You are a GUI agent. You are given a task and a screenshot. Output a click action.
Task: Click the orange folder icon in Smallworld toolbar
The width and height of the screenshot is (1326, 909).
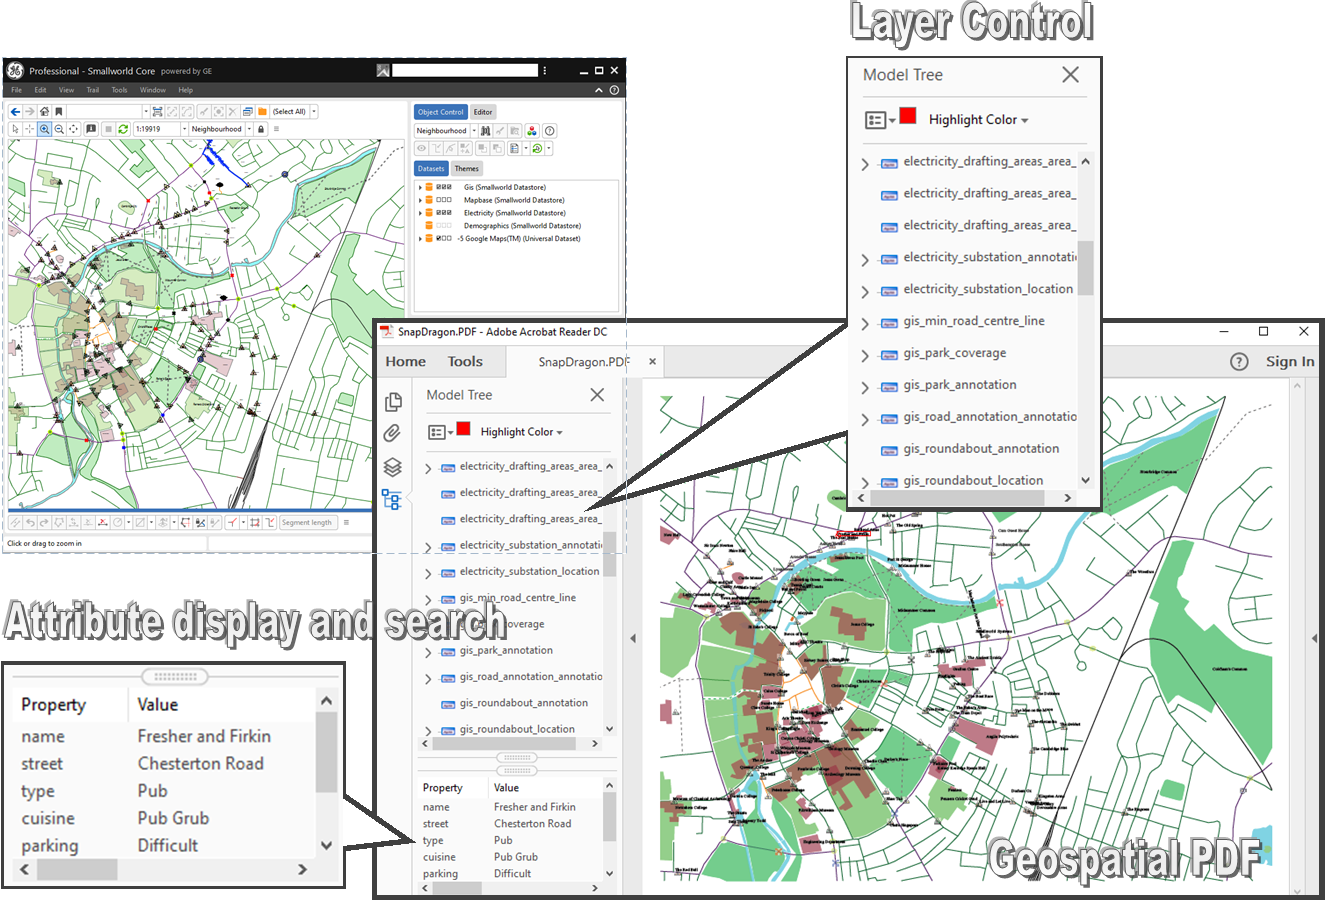(262, 112)
